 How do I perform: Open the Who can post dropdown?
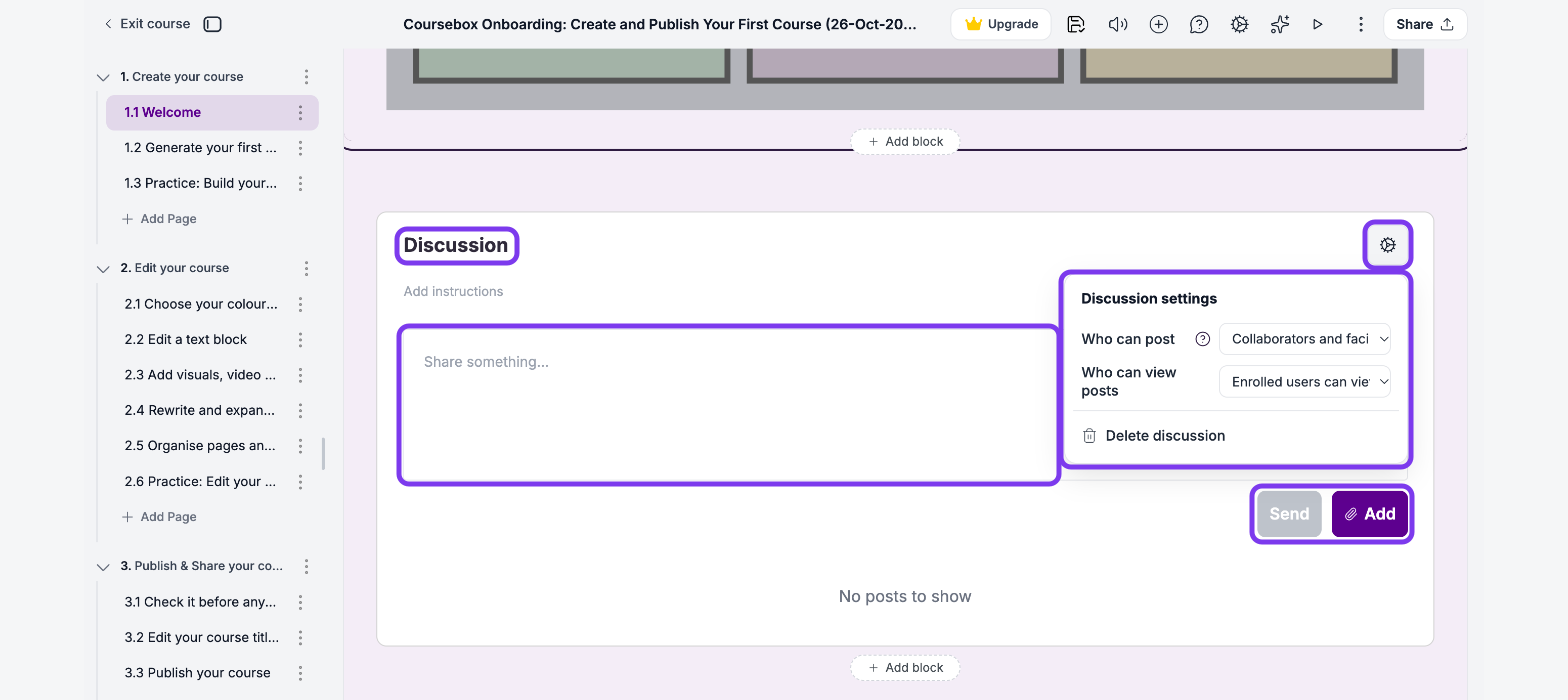coord(1305,339)
